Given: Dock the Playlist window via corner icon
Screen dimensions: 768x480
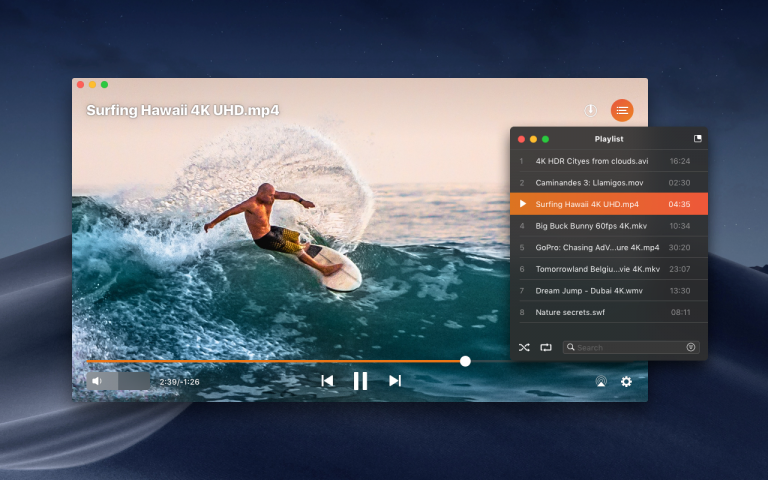Looking at the screenshot, I should (698, 139).
